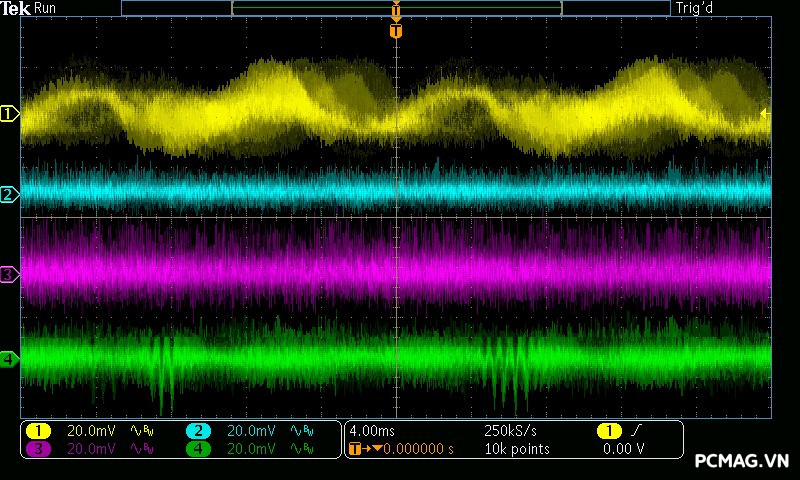Click the orange trigger position T marker

click(396, 31)
